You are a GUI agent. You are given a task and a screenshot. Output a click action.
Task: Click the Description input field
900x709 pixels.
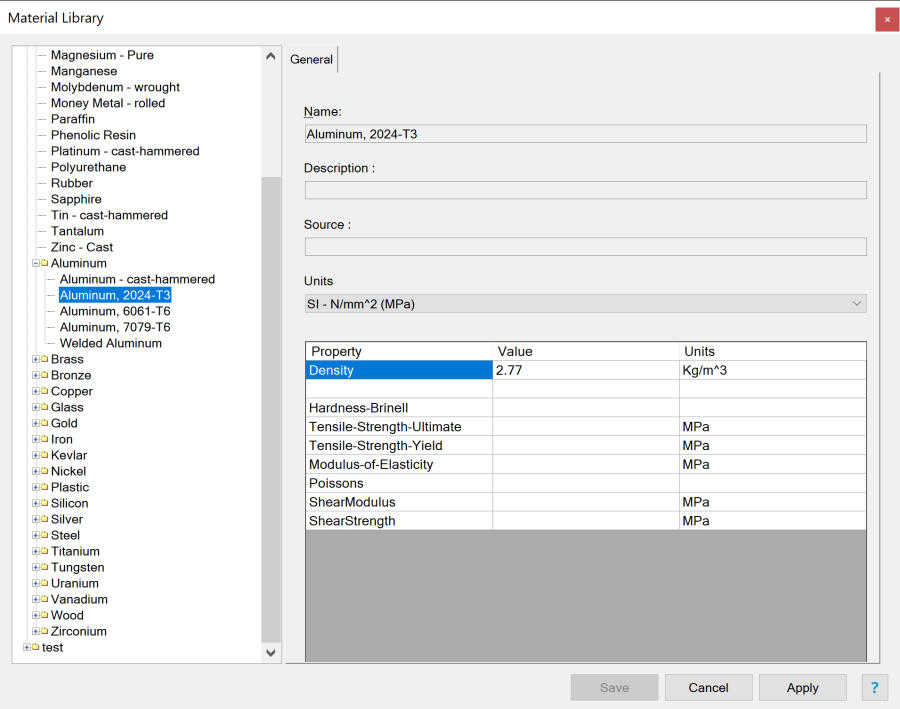click(585, 190)
